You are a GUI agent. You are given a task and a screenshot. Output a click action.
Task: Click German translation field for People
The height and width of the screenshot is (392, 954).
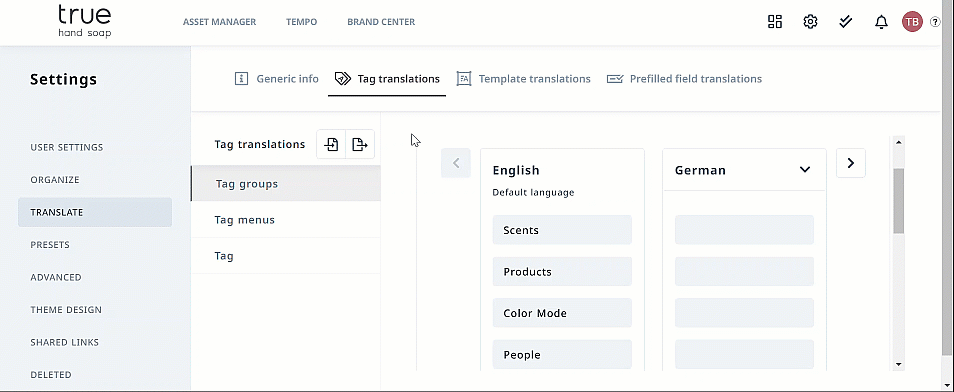[x=744, y=354]
